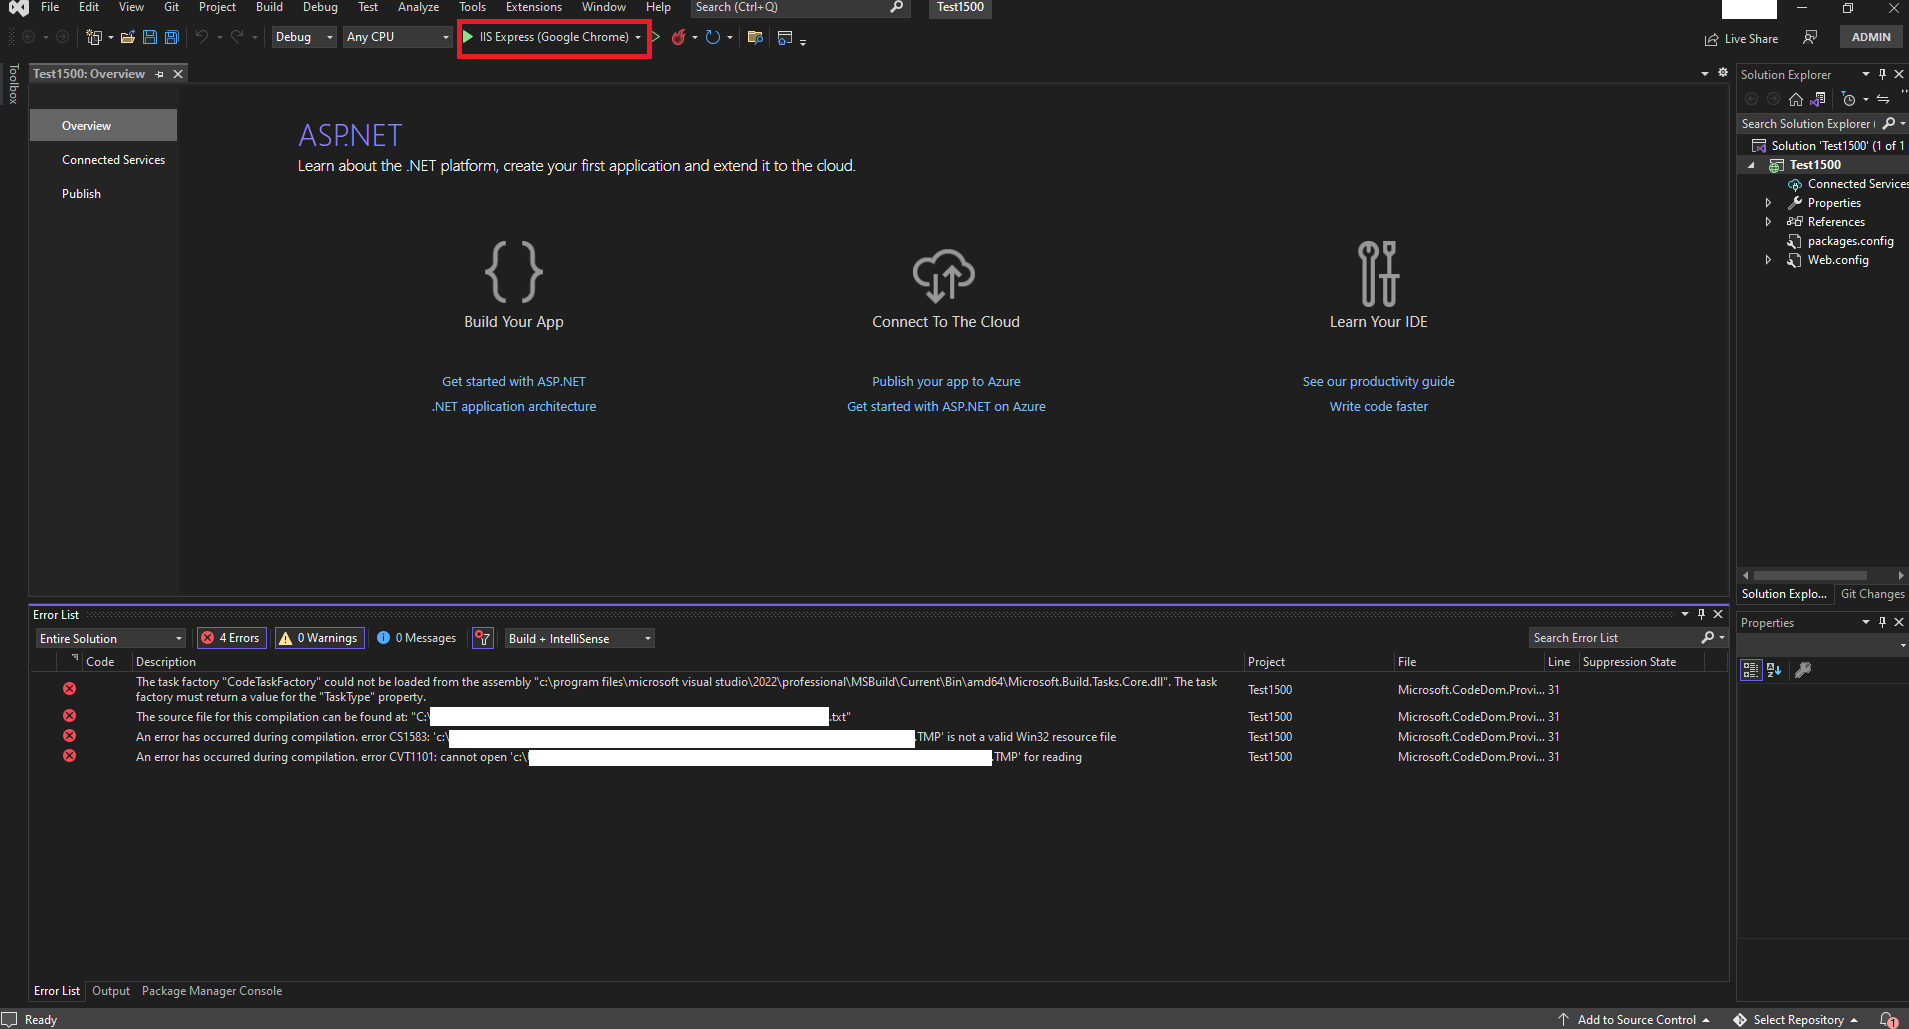Expand the References node
This screenshot has height=1029, width=1909.
click(x=1768, y=222)
